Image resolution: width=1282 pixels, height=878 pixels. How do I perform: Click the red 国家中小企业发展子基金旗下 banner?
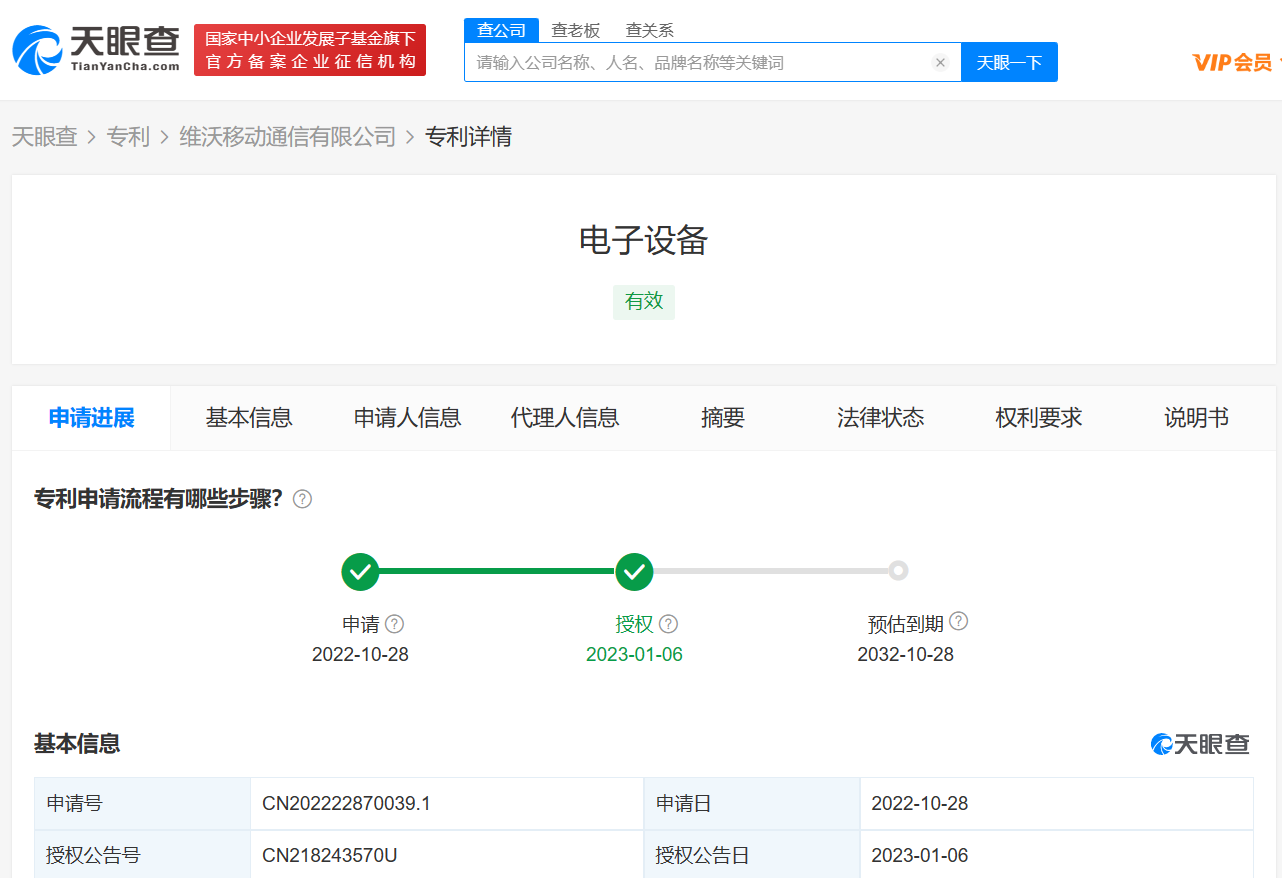310,50
